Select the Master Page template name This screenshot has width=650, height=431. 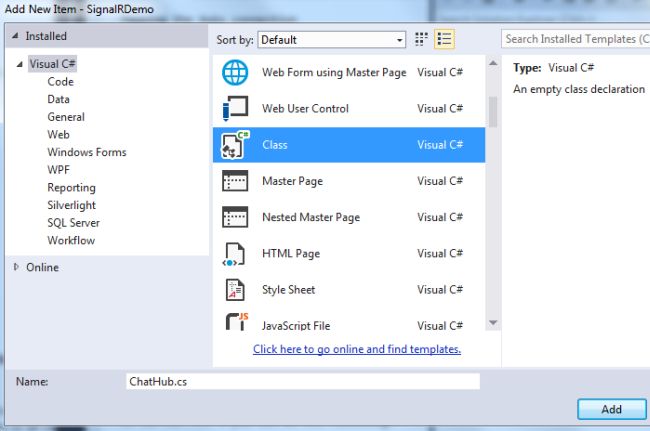292,181
